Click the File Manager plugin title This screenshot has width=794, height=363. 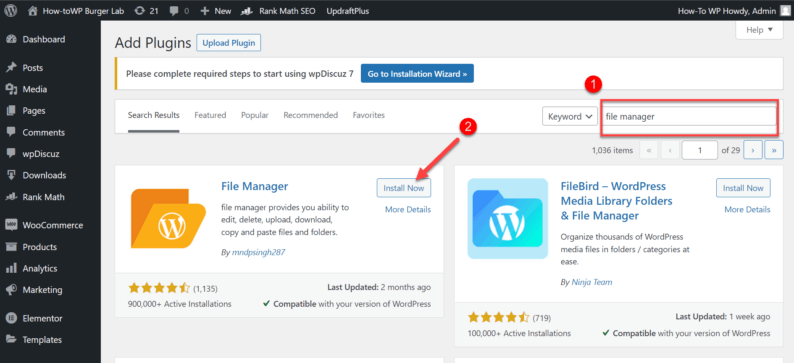[x=255, y=186]
